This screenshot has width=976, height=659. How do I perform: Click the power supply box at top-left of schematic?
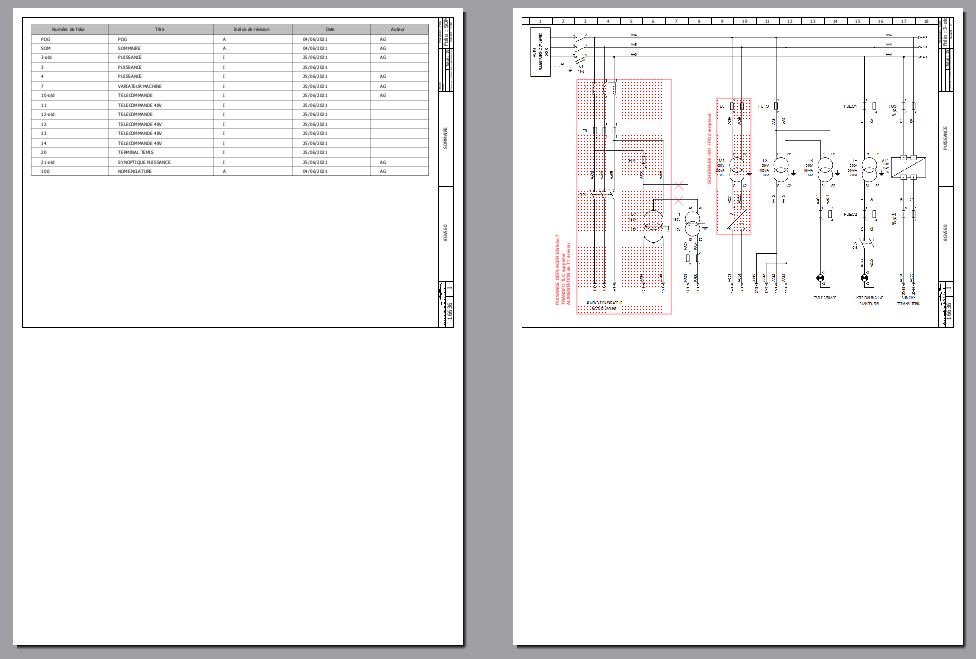coord(541,52)
